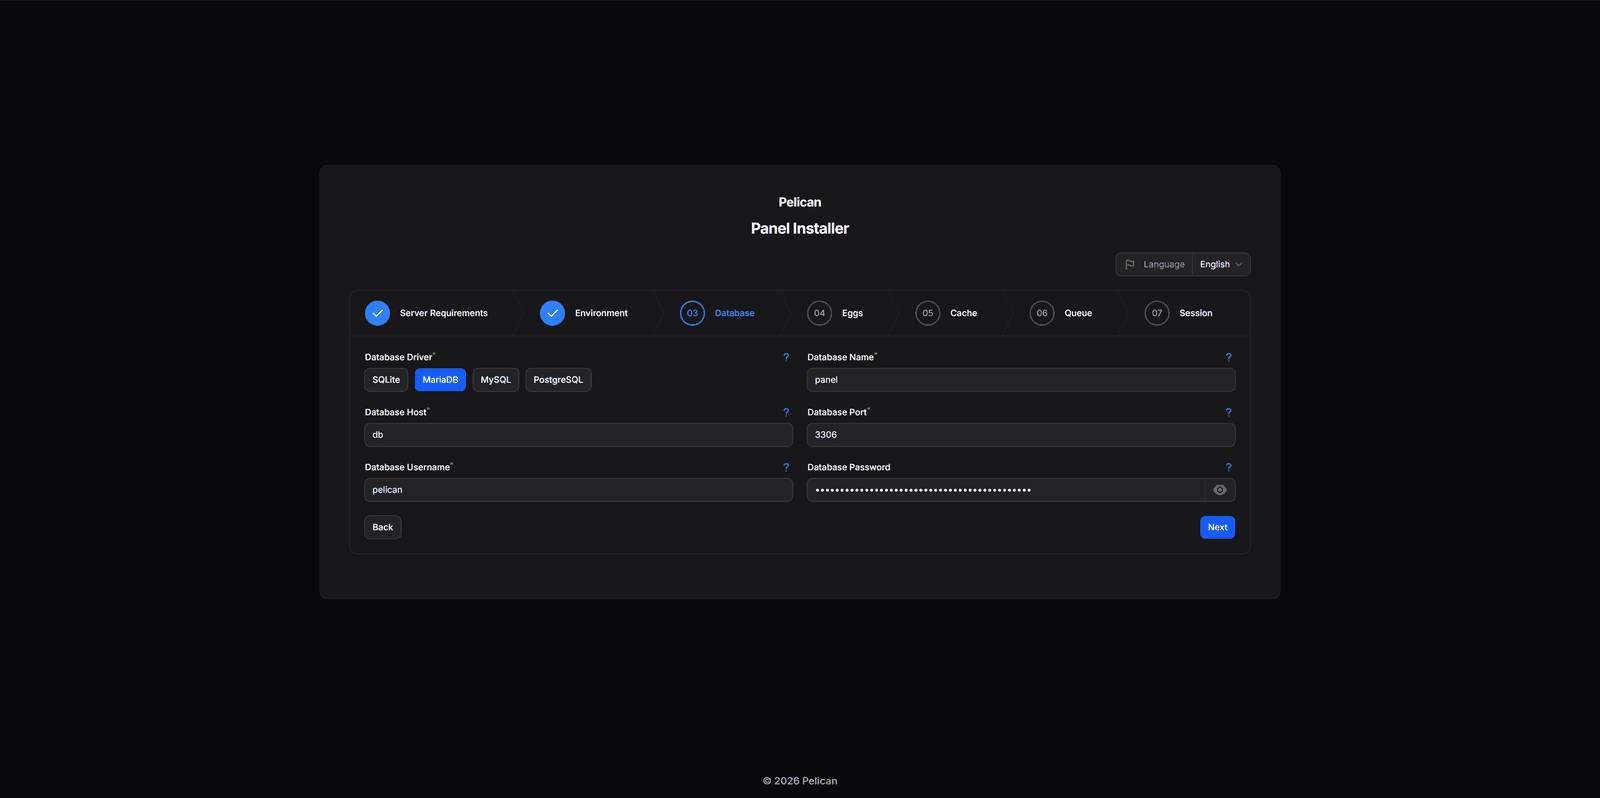1600x798 pixels.
Task: Click the Database Username field label
Action: [408, 467]
